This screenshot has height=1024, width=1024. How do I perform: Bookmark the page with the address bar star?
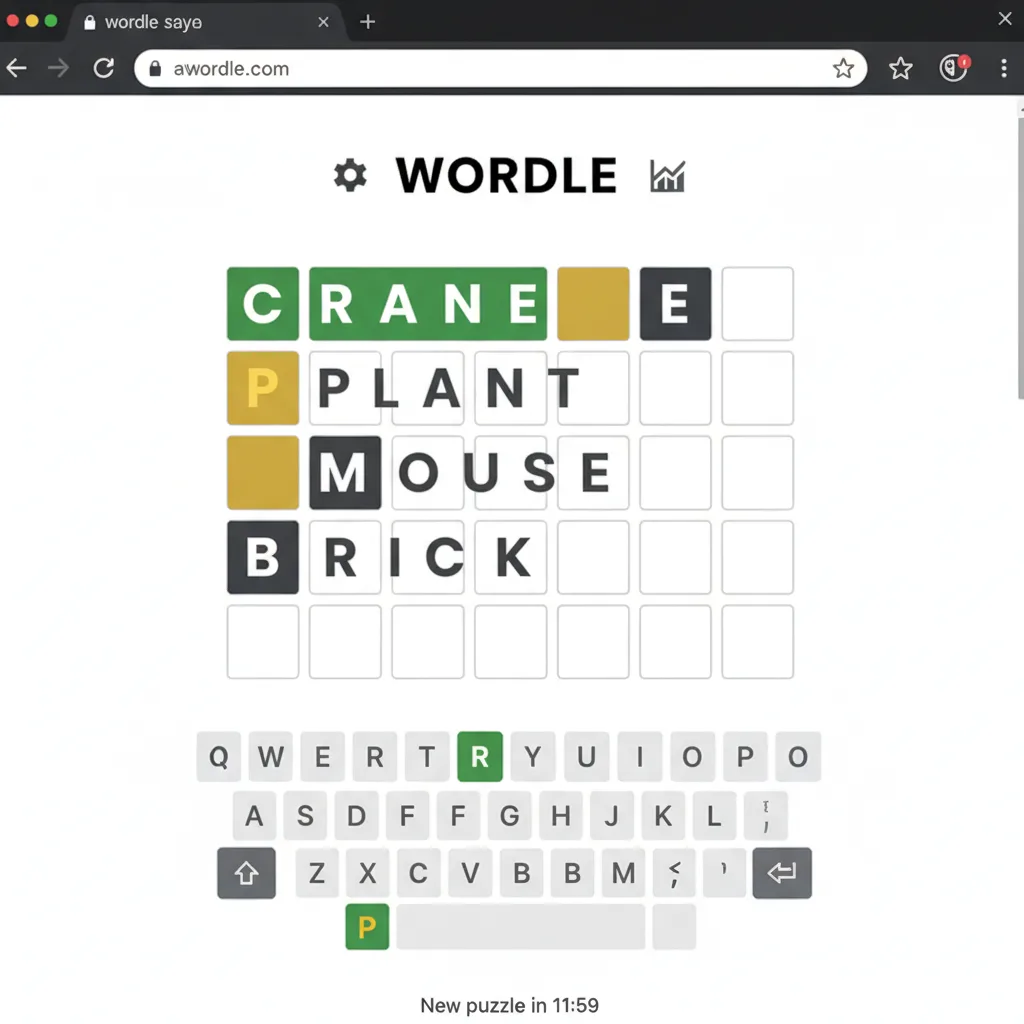click(843, 68)
